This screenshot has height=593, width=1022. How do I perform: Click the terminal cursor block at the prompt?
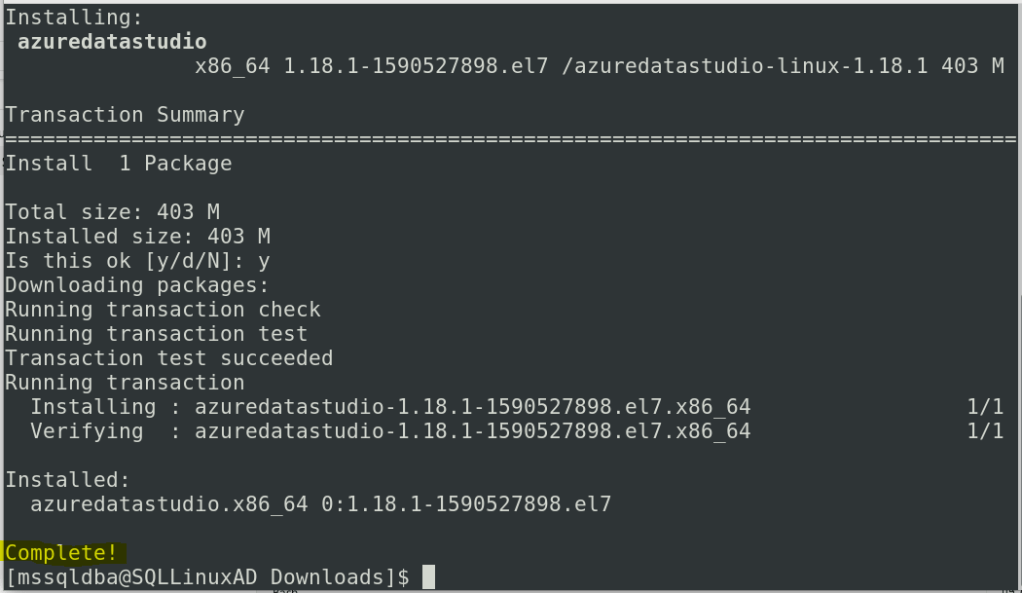[428, 577]
